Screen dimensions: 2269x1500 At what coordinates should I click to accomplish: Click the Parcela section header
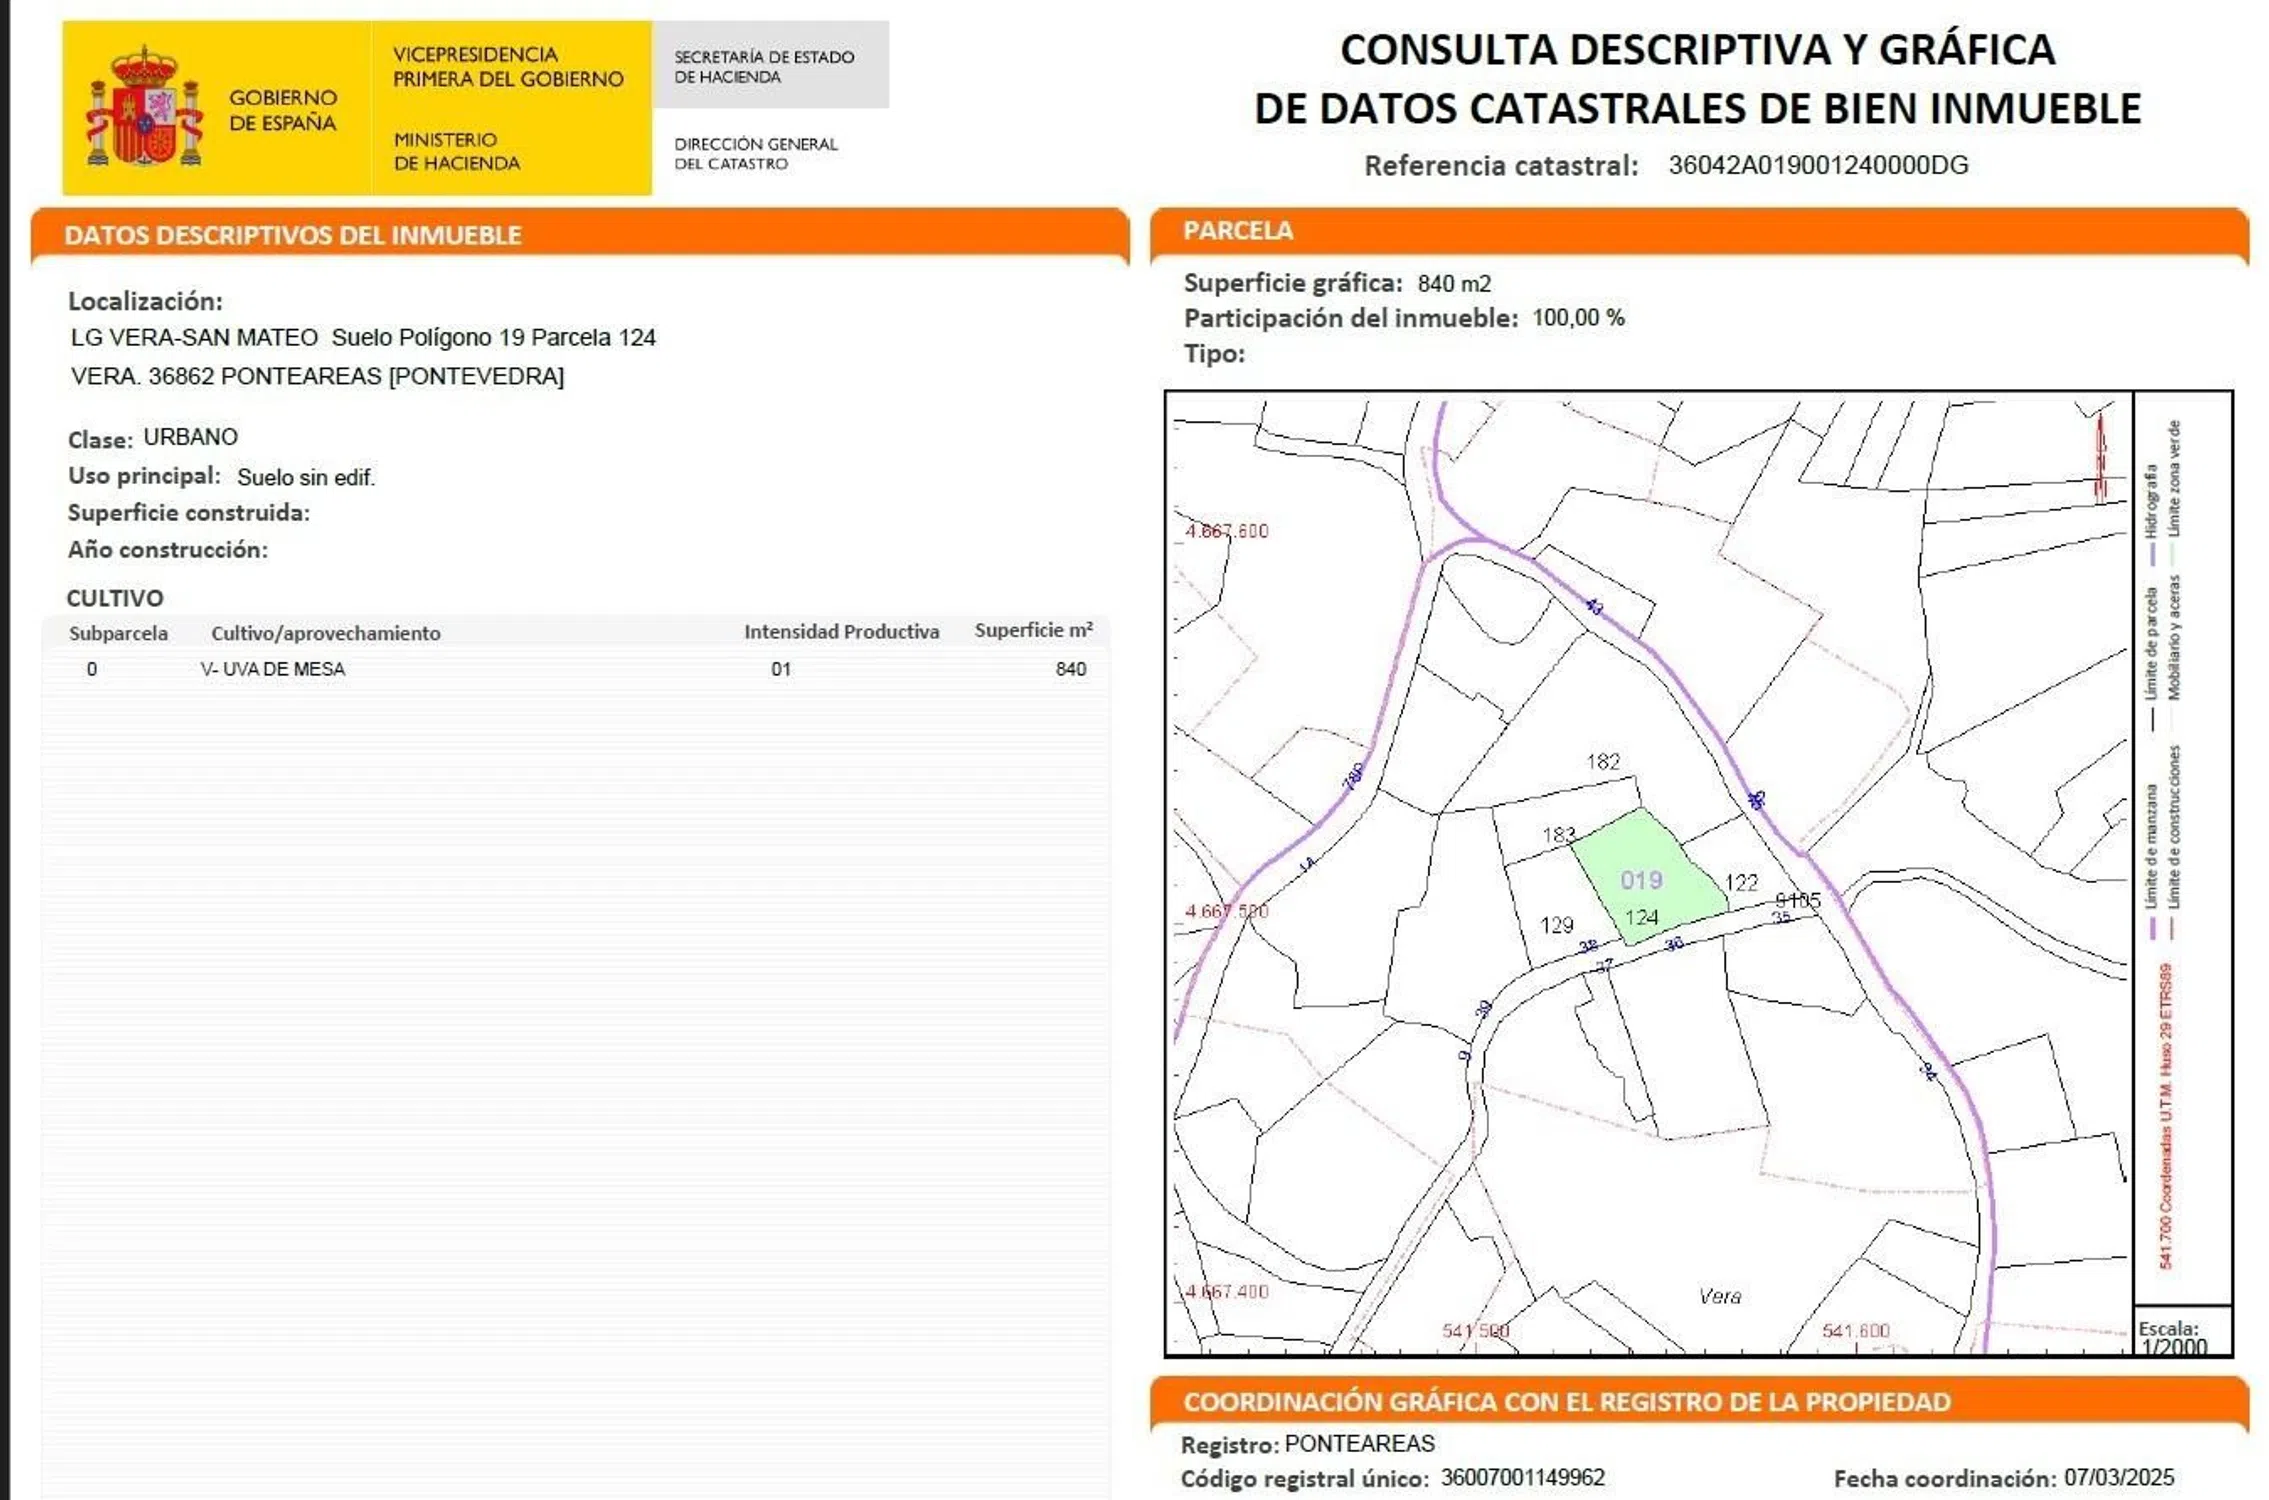pyautogui.click(x=1238, y=231)
